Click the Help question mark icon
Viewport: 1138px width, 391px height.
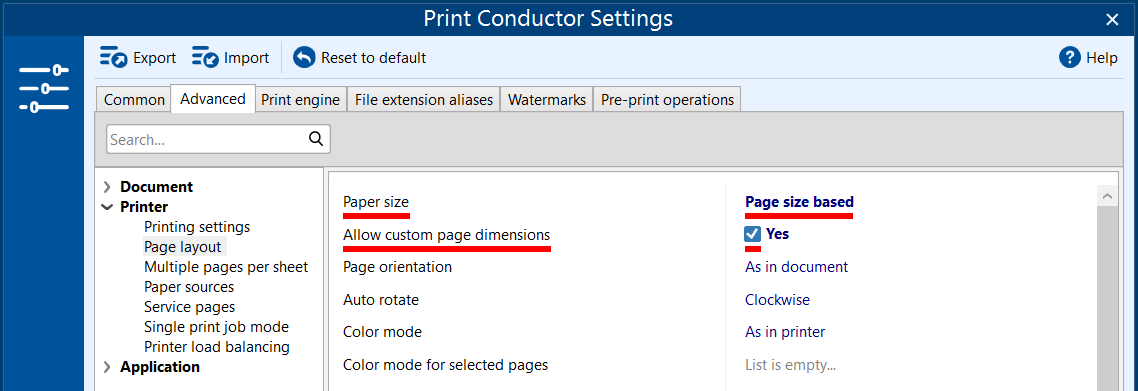coord(1070,57)
